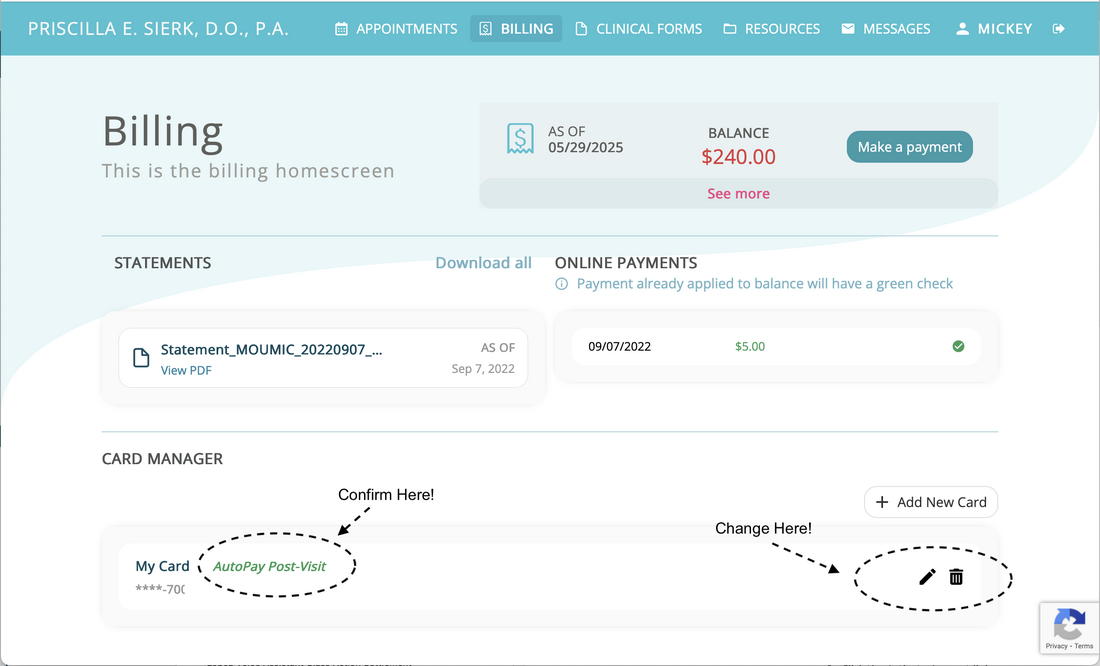Switch to the Billing tab

tap(516, 28)
